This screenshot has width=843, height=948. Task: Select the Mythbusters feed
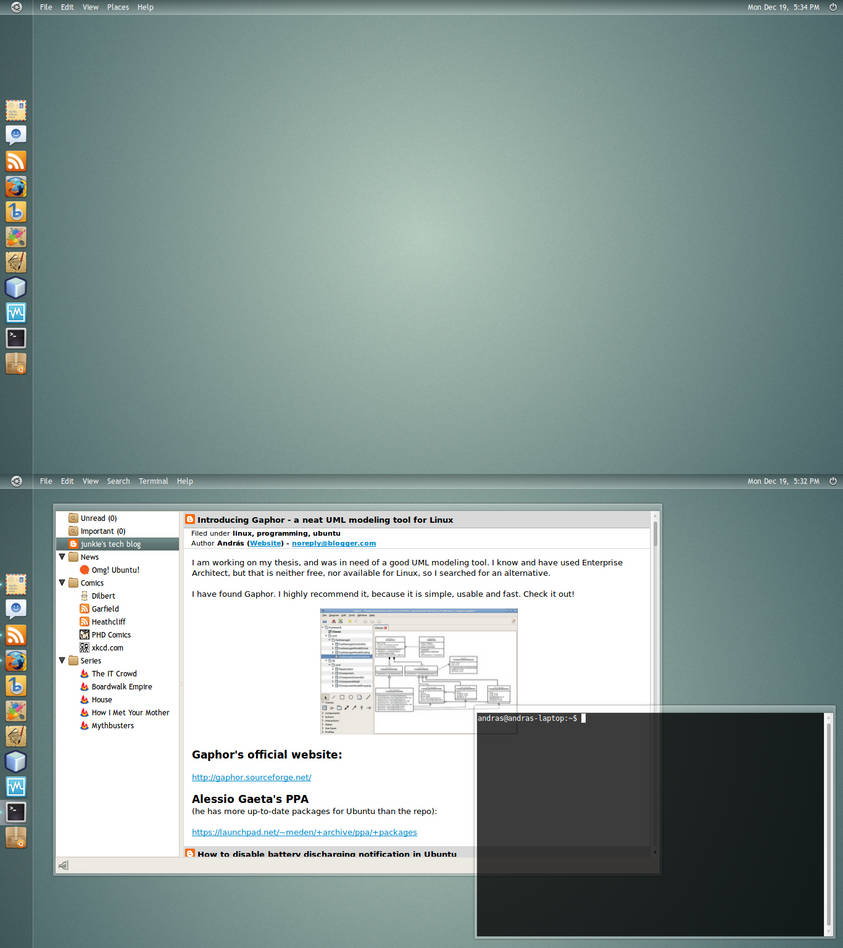point(112,725)
